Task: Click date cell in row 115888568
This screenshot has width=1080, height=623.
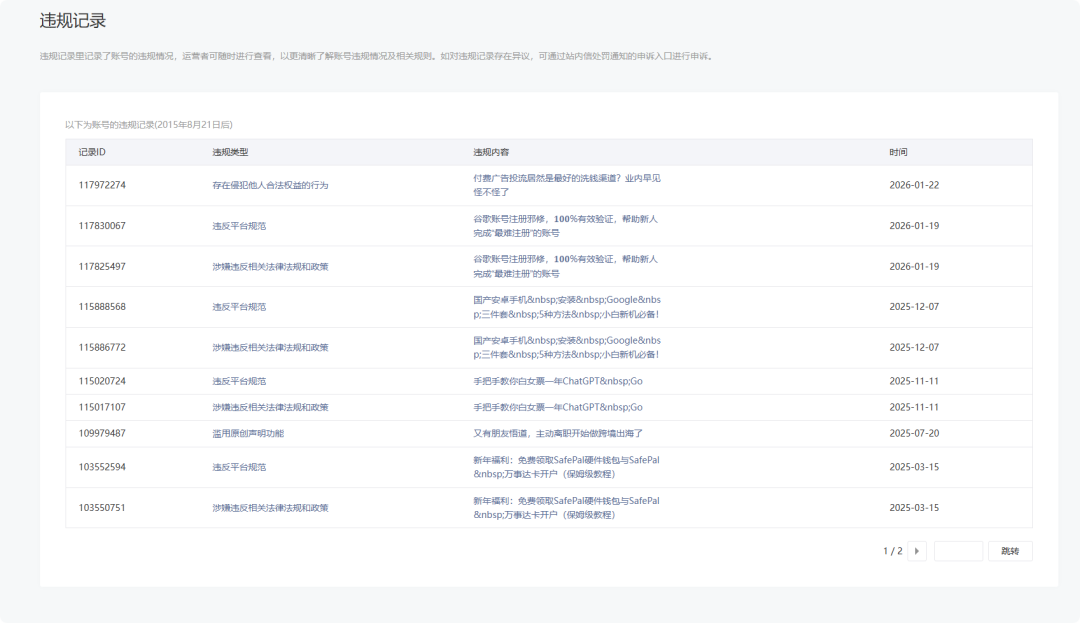Action: click(x=914, y=307)
